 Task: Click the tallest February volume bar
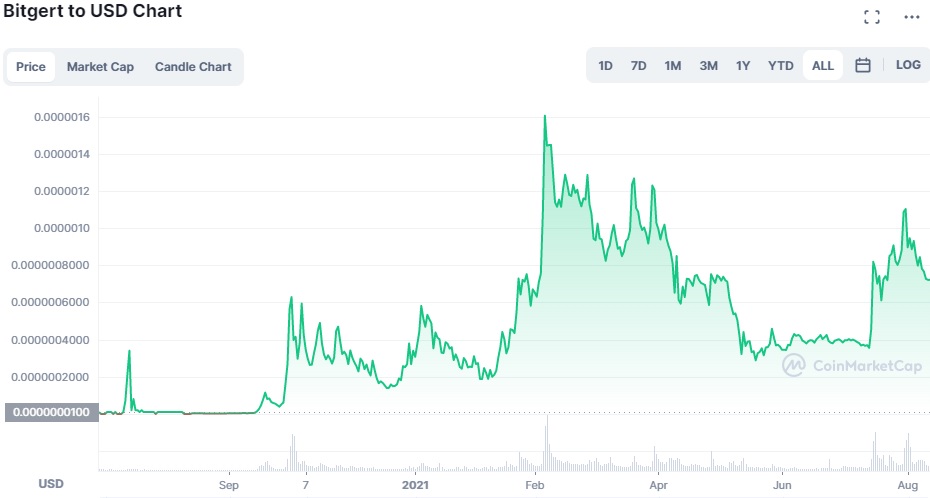tap(547, 443)
